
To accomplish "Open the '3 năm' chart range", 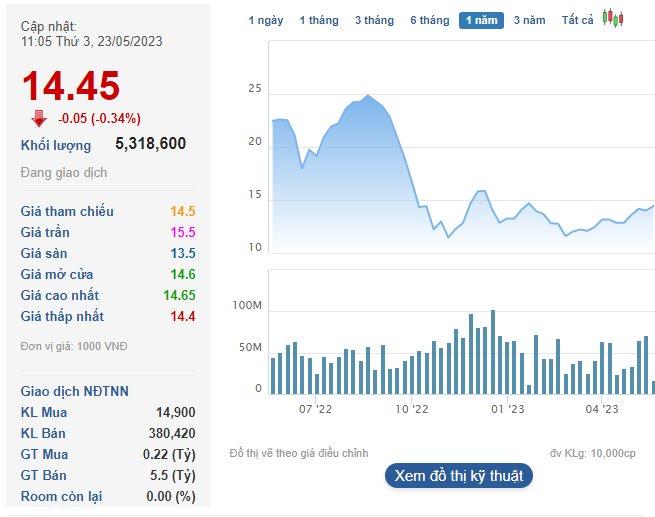I will click(x=529, y=20).
